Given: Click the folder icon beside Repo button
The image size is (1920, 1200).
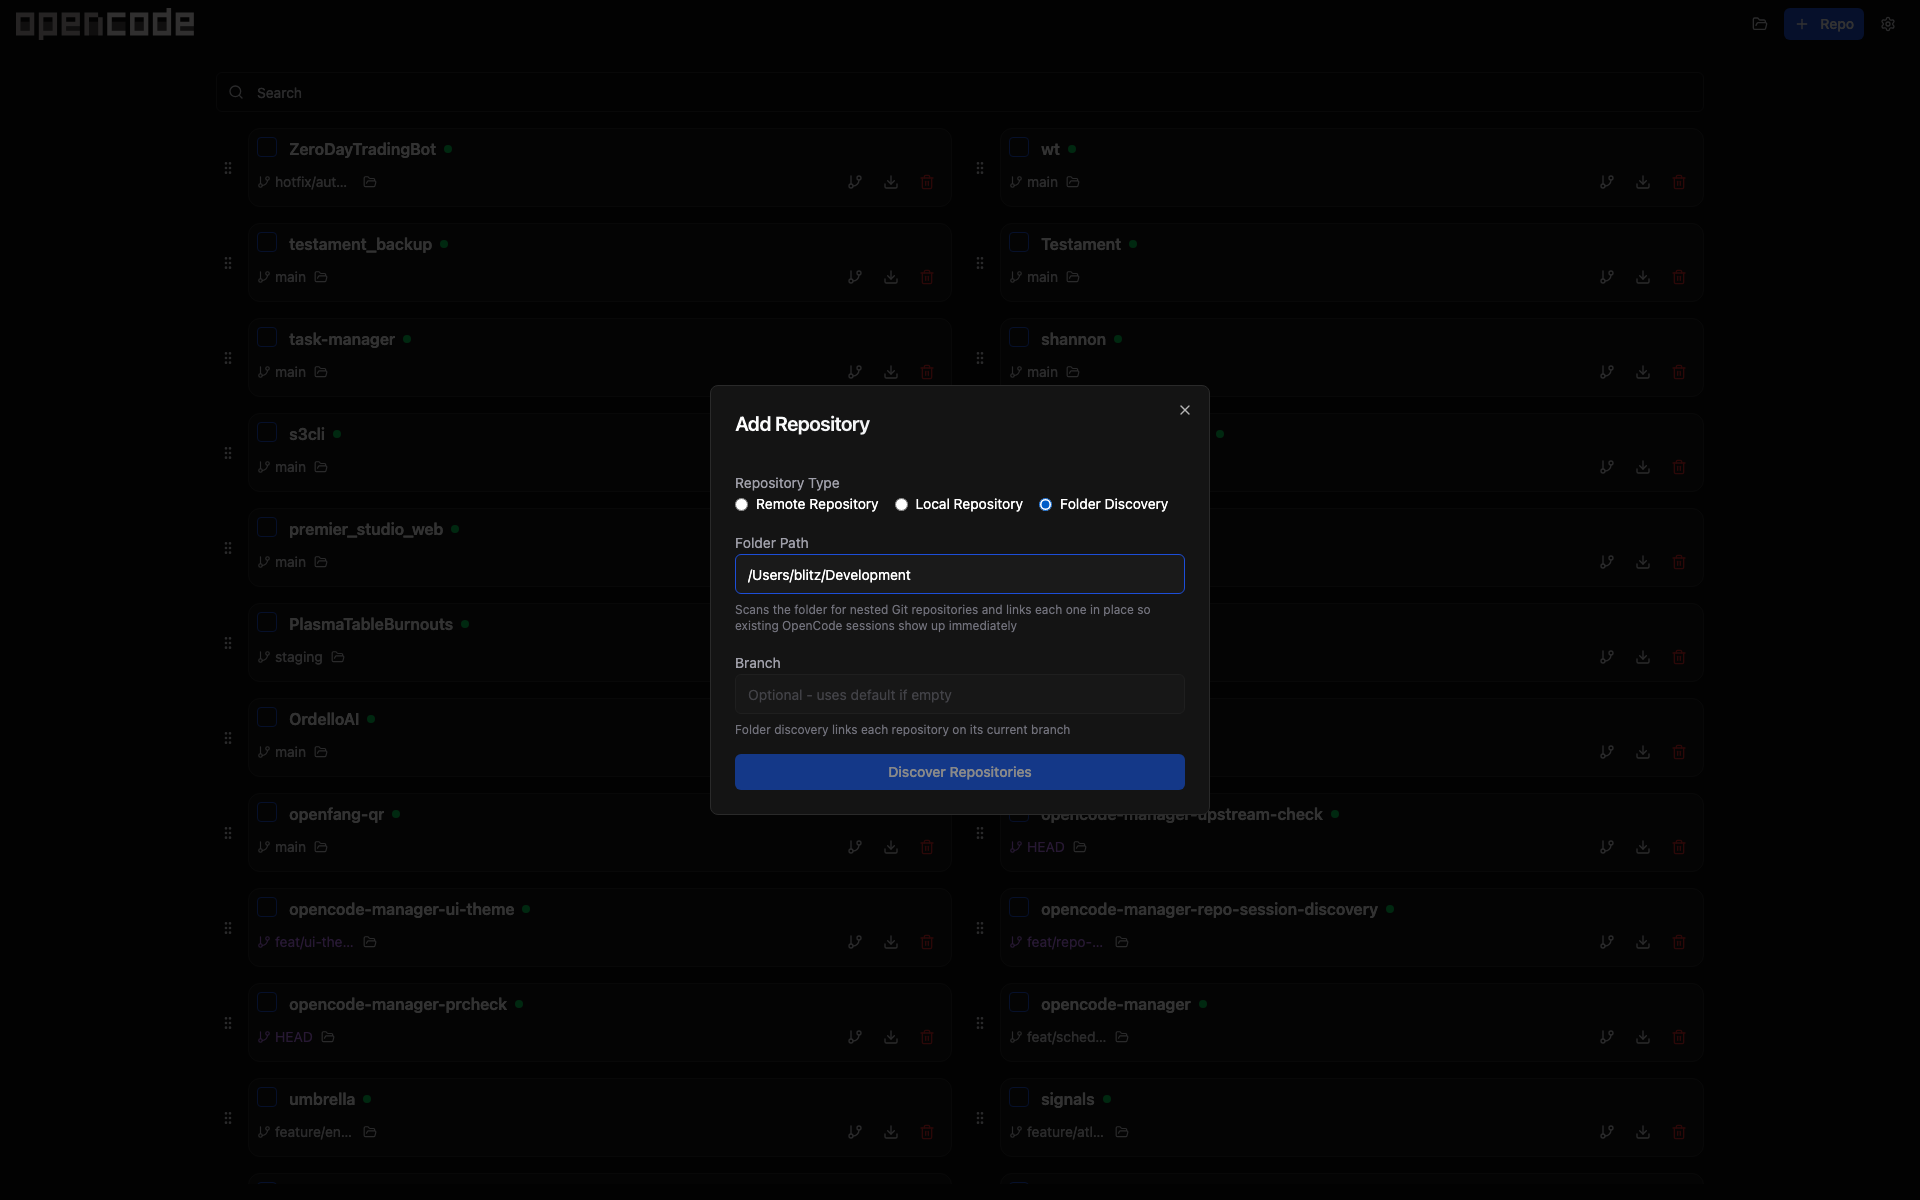Looking at the screenshot, I should tap(1760, 24).
